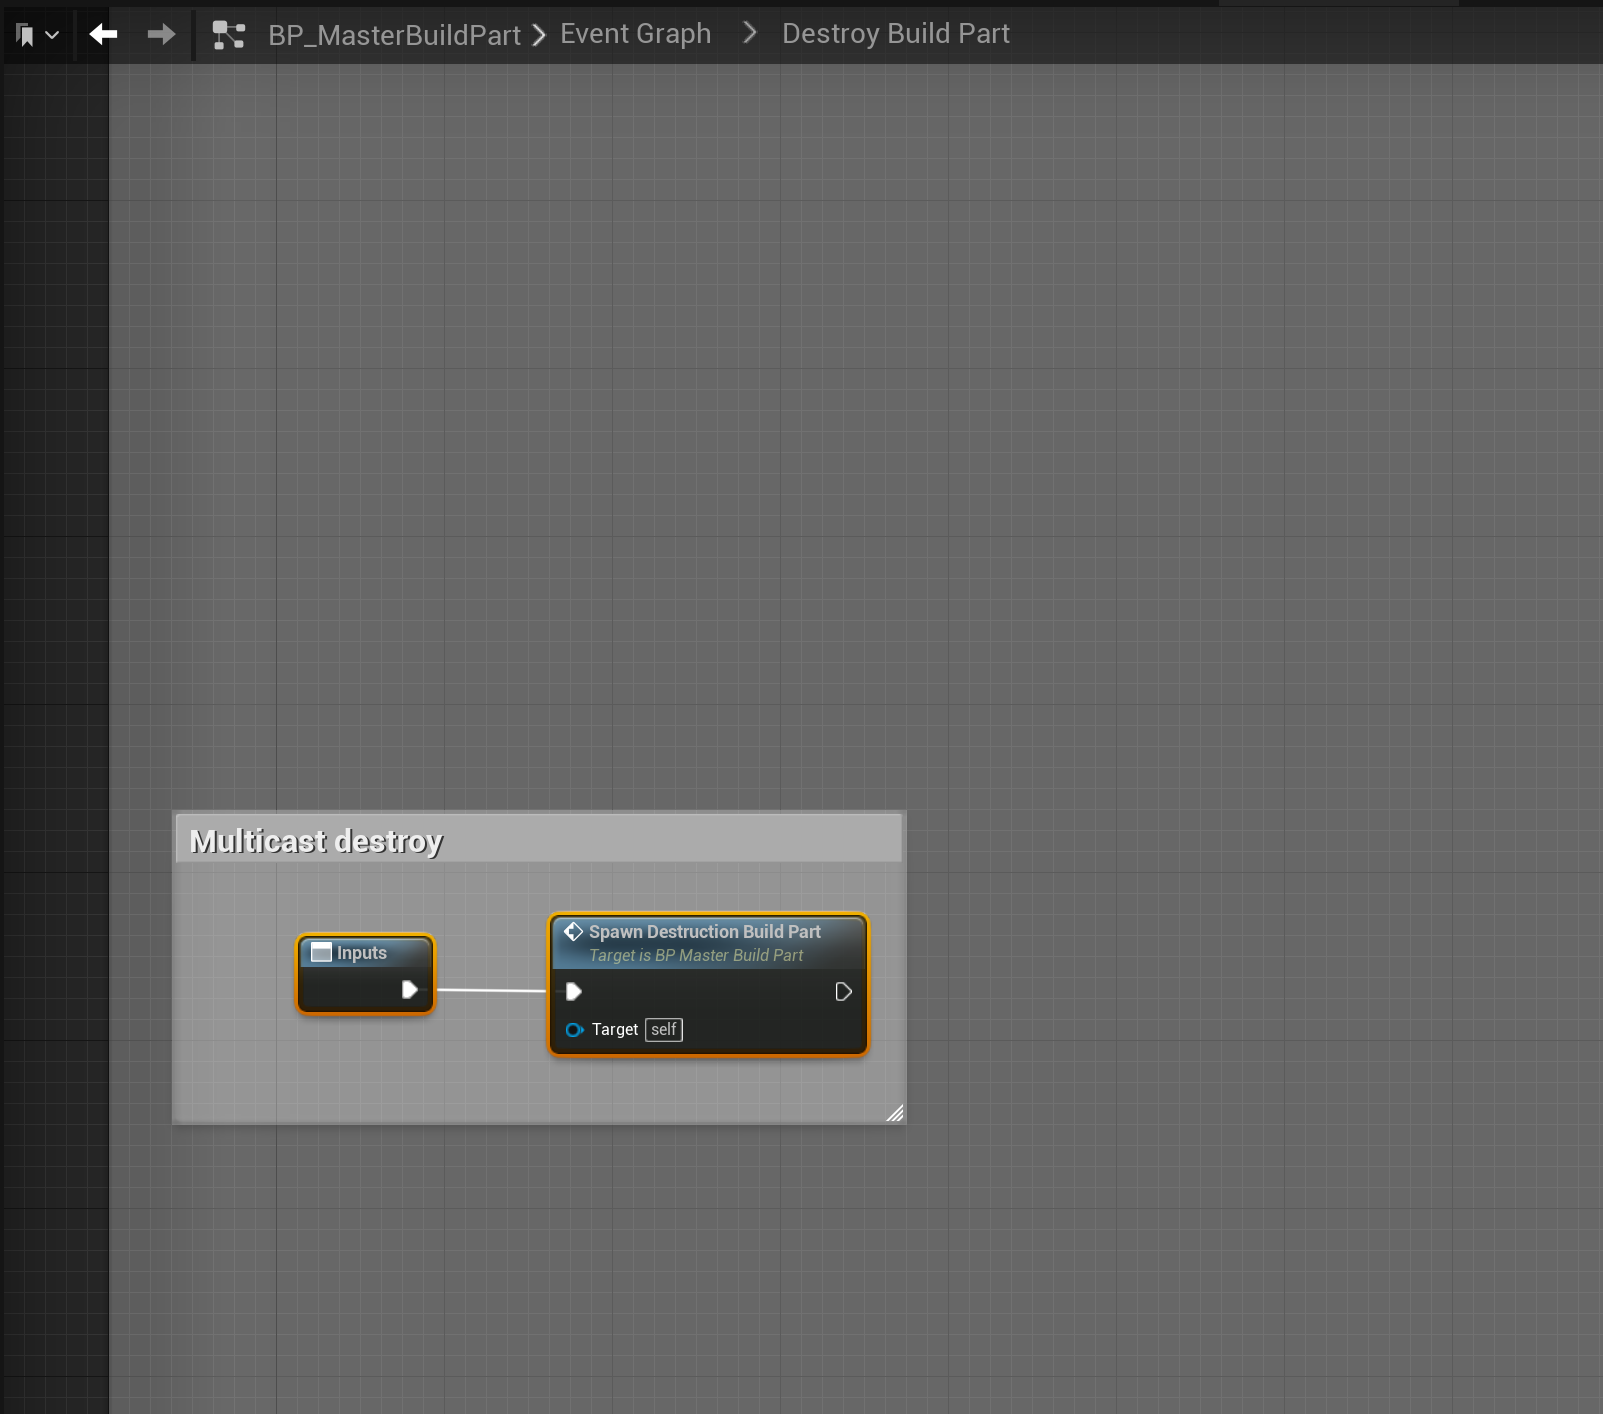This screenshot has height=1414, width=1603.
Task: Click the chevron after Event Graph
Action: tap(749, 34)
